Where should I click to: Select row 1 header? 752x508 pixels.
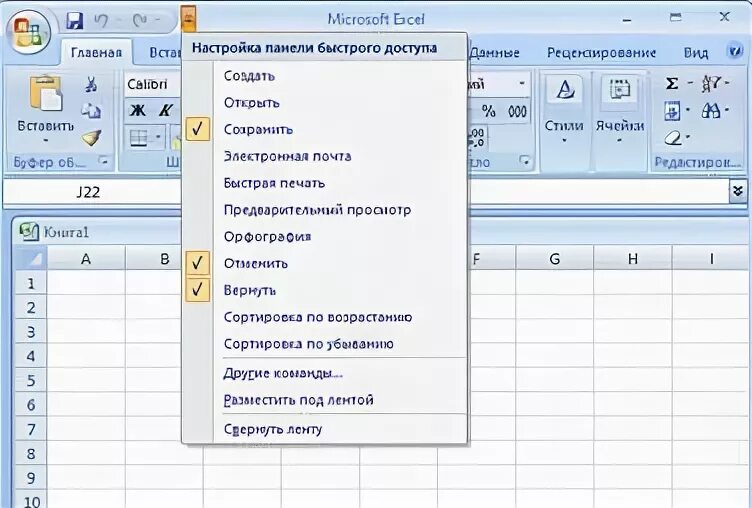(x=31, y=283)
